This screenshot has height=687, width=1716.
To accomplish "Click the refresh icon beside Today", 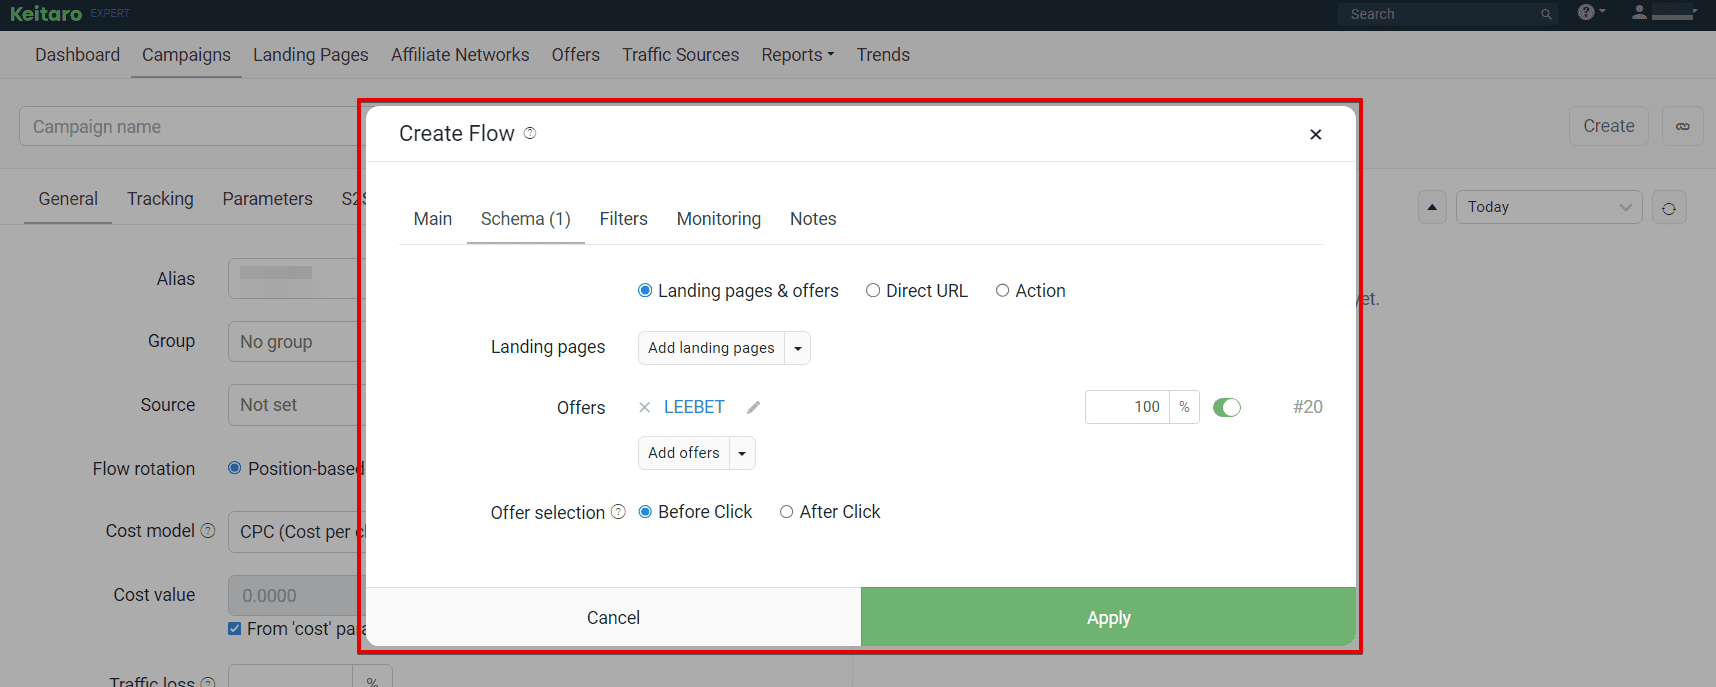I will [1669, 208].
